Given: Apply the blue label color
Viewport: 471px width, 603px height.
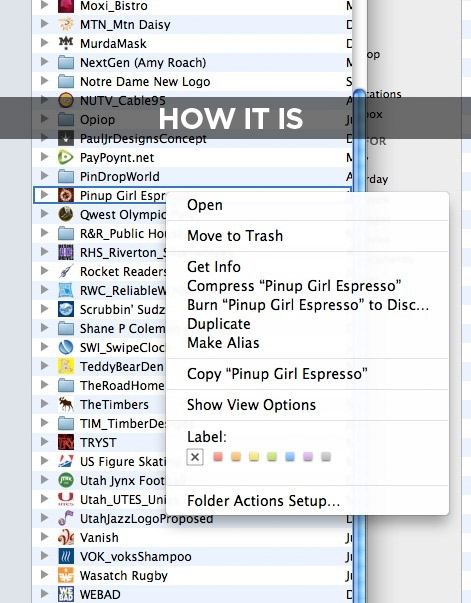Looking at the screenshot, I should [290, 456].
